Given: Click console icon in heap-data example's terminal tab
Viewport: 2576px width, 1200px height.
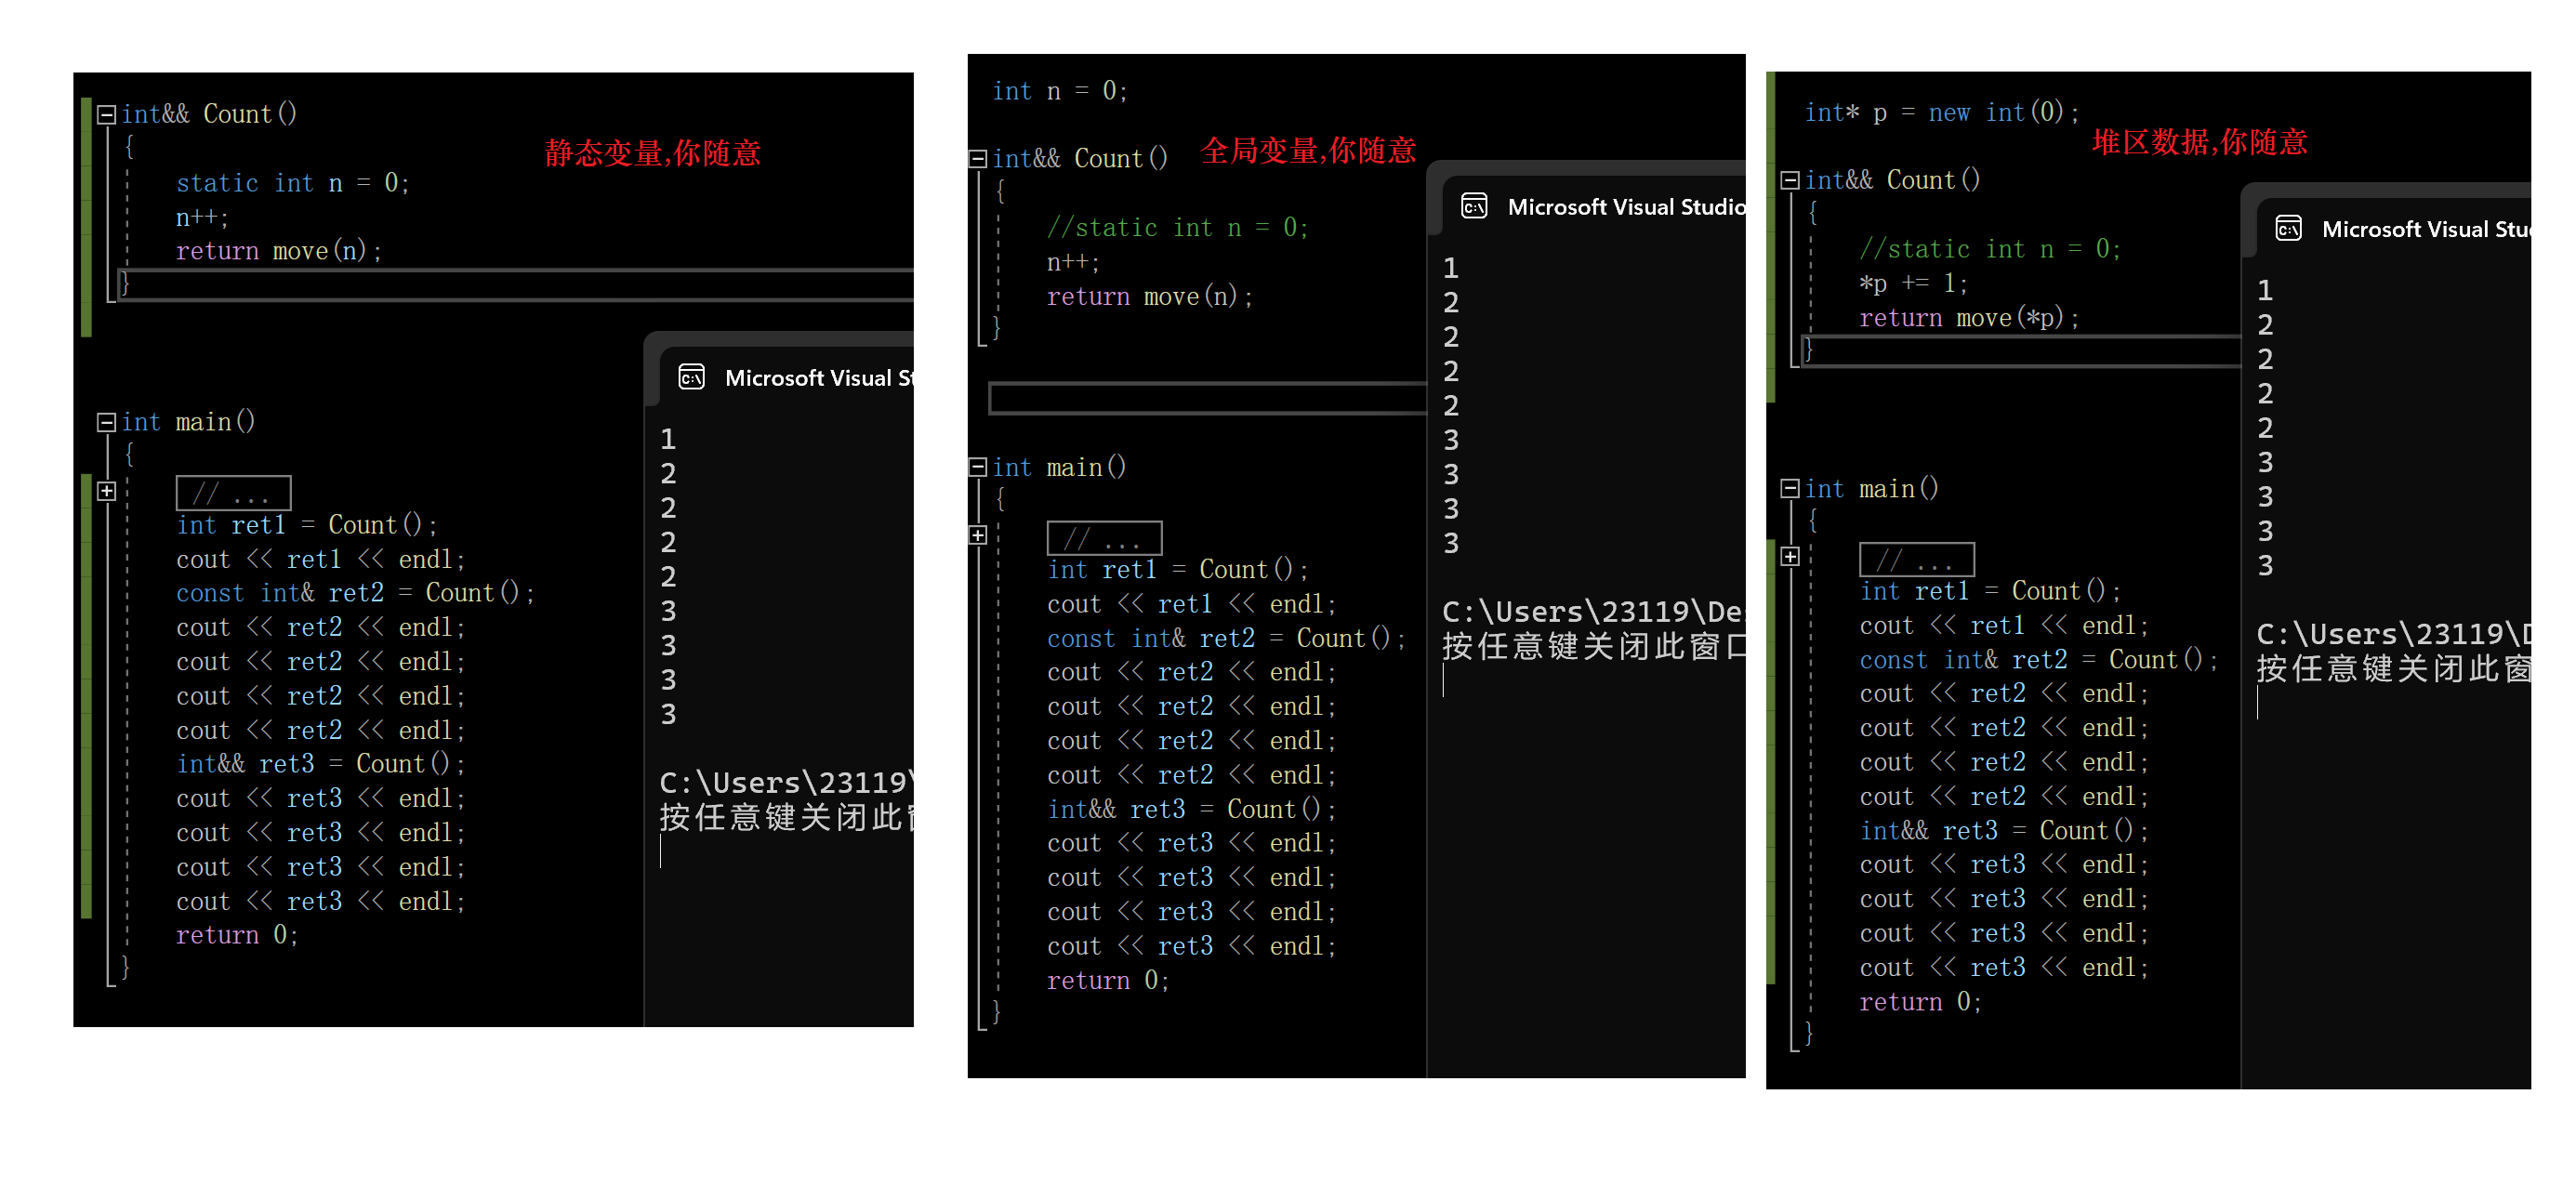Looking at the screenshot, I should click(x=2288, y=228).
